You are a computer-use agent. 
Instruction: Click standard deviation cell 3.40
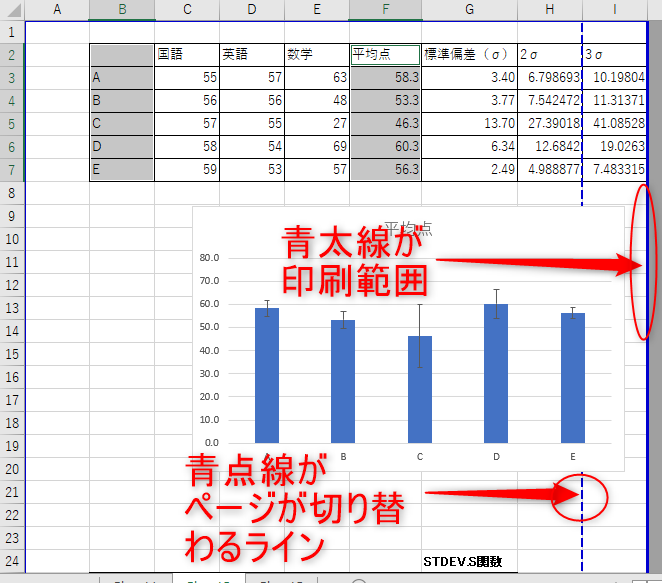pyautogui.click(x=469, y=78)
